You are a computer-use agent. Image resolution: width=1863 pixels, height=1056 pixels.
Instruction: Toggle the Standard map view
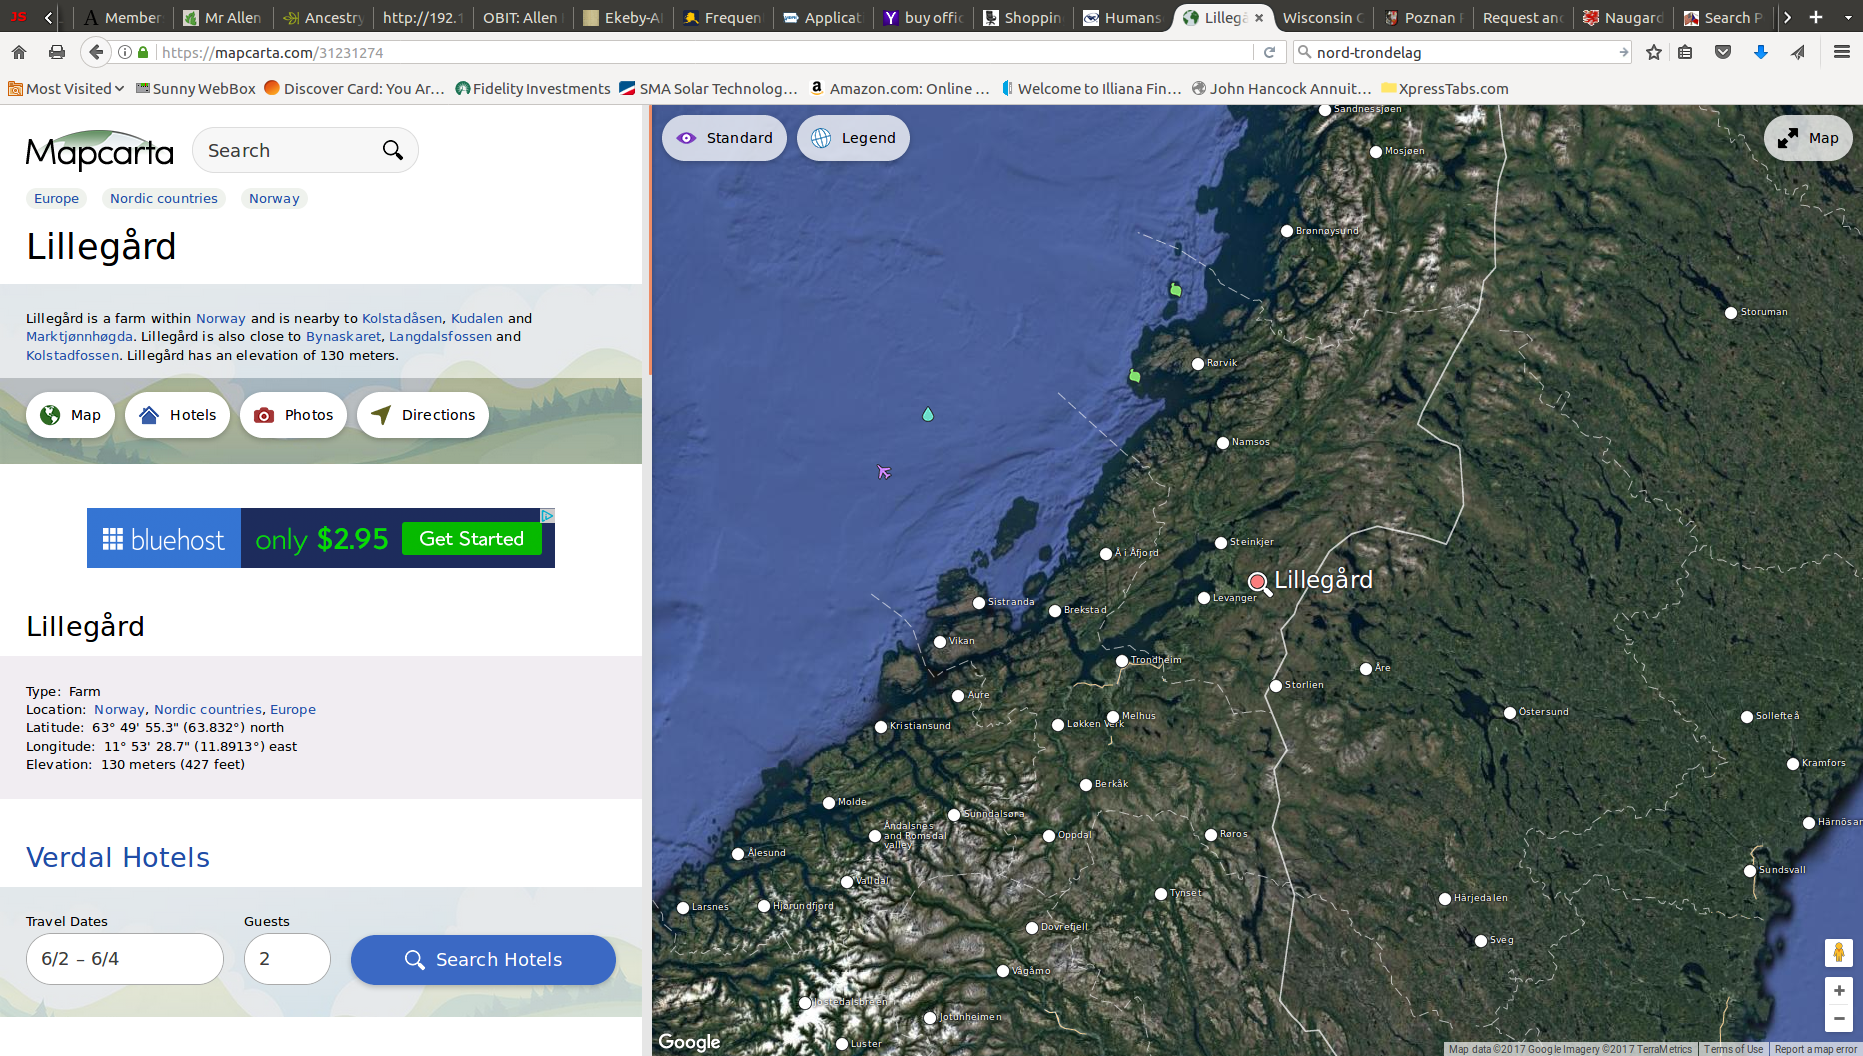click(x=724, y=138)
